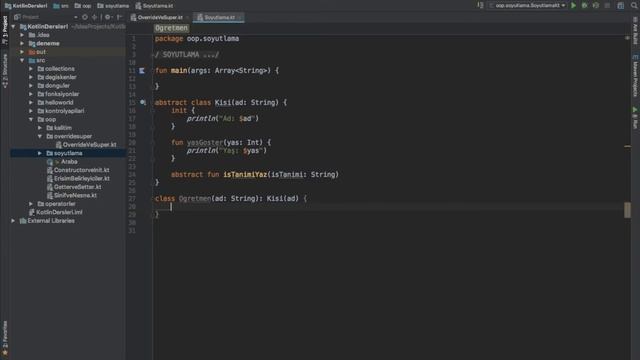Open the run configuration dropdown oop.soyutlama.SoyutlamaKt
Image resolution: width=640 pixels, height=360 pixels.
click(x=527, y=6)
